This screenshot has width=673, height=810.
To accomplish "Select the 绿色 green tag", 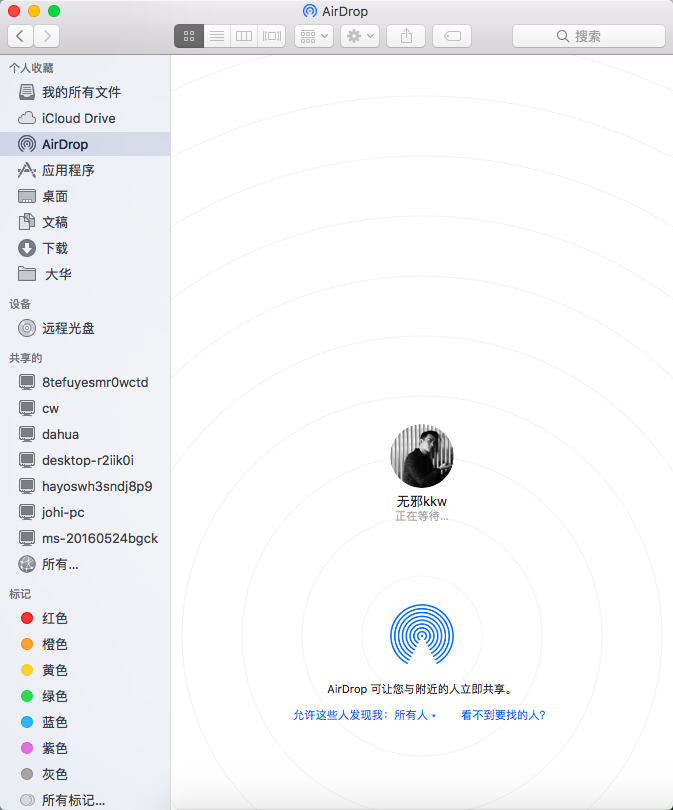I will click(x=85, y=696).
